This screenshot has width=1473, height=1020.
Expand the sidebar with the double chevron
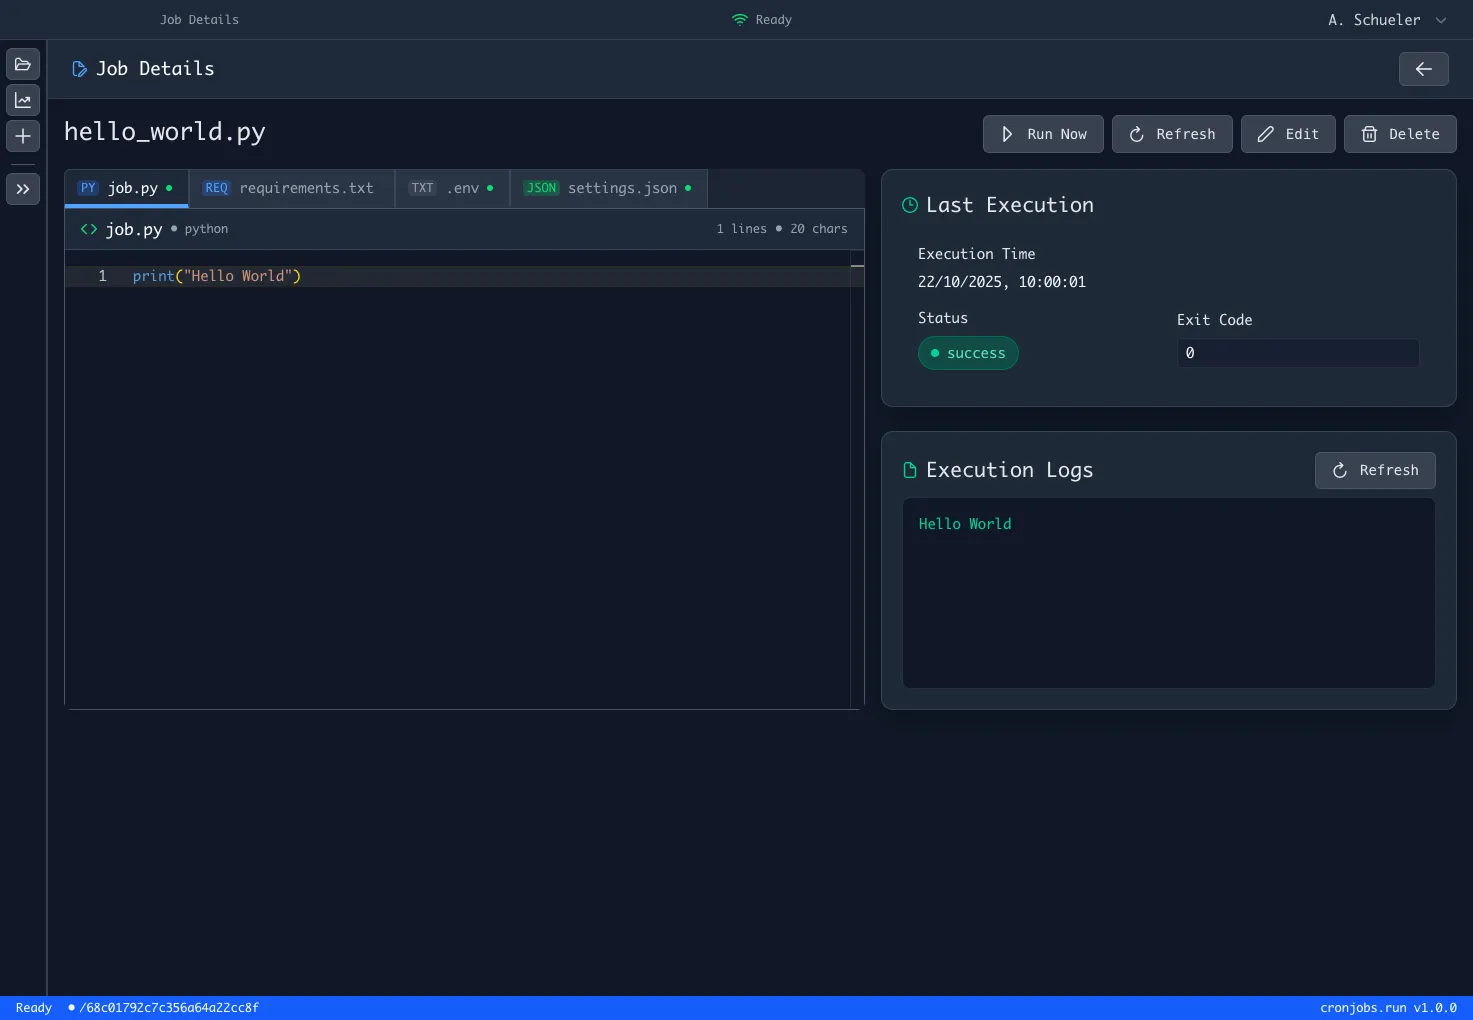tap(22, 188)
